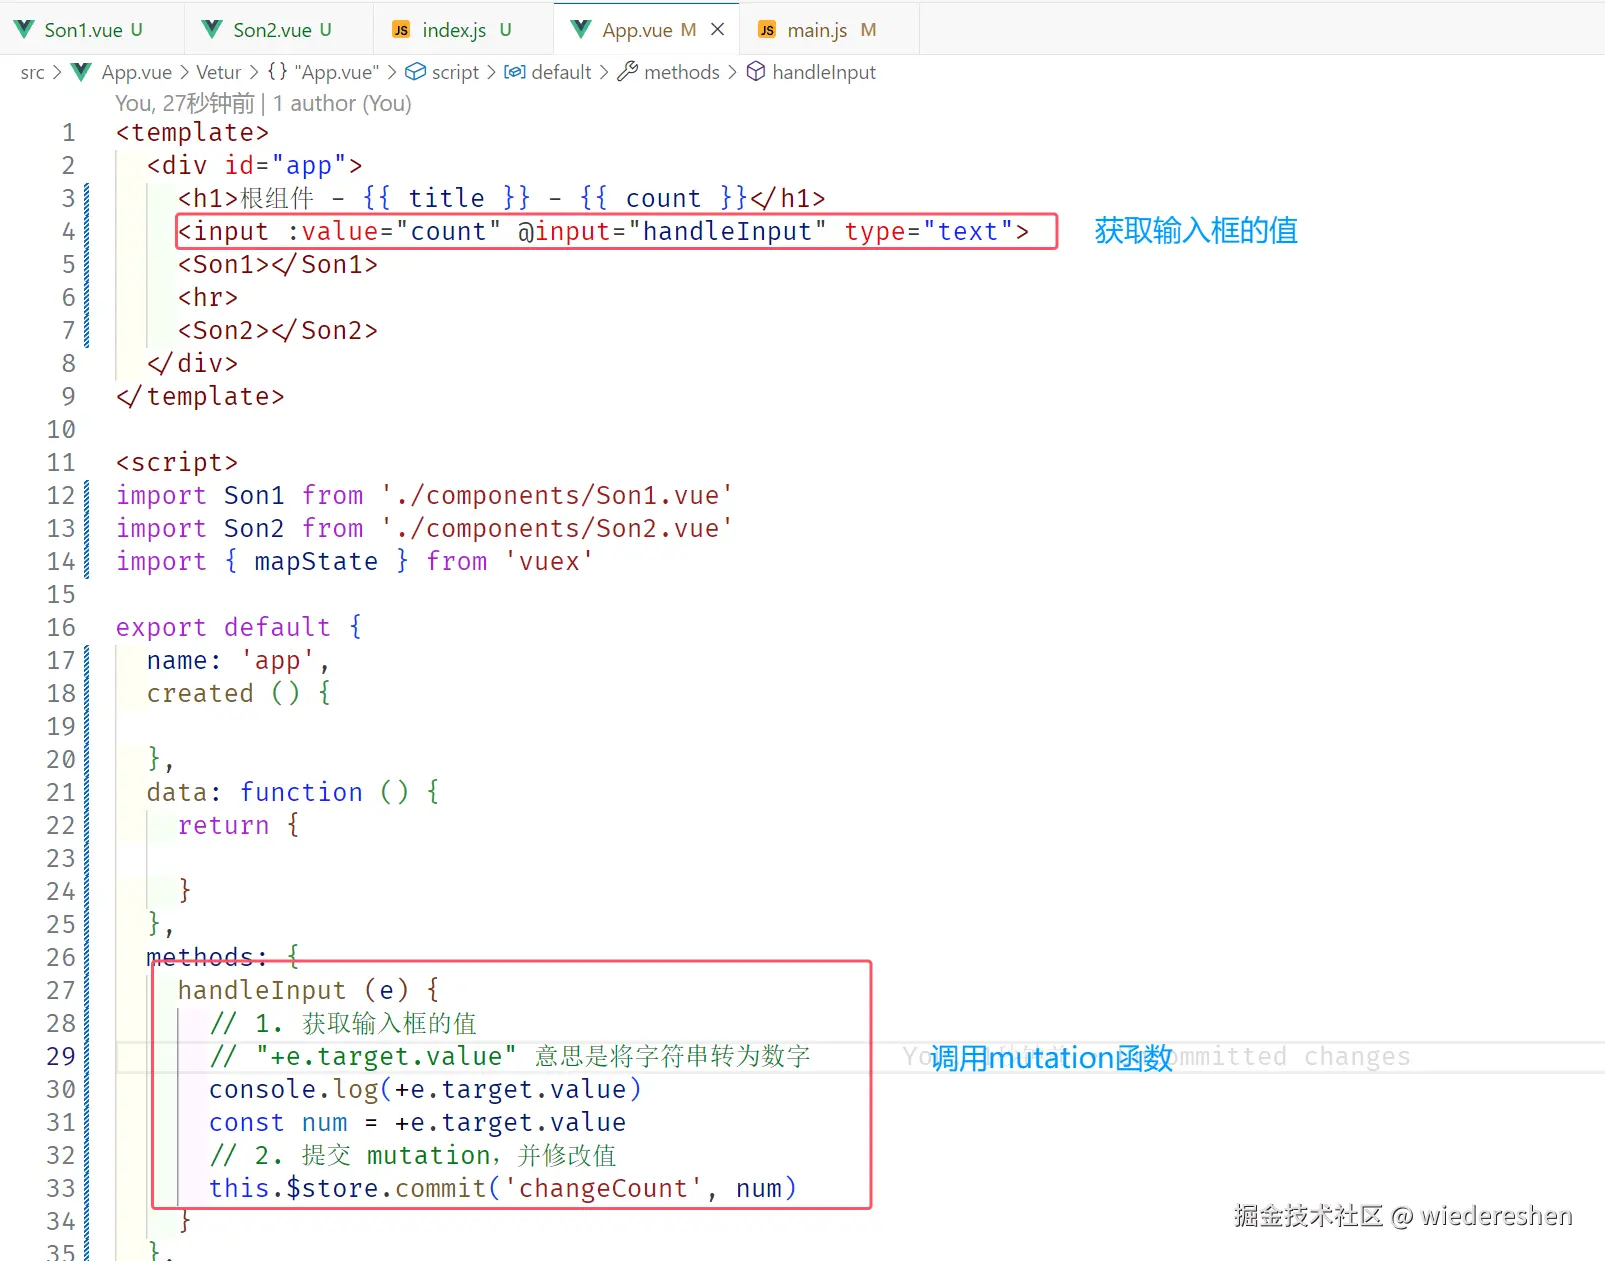Click the 'vuex' string on line 14

(549, 562)
